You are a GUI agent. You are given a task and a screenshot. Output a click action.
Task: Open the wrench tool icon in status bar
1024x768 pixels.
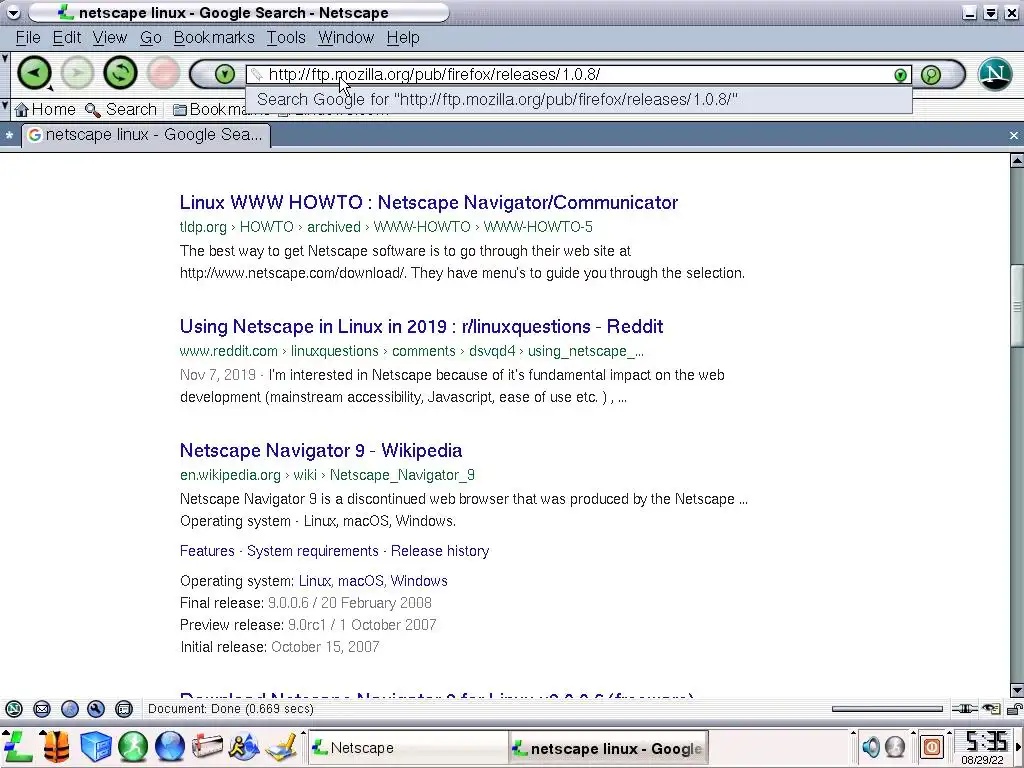click(x=96, y=709)
